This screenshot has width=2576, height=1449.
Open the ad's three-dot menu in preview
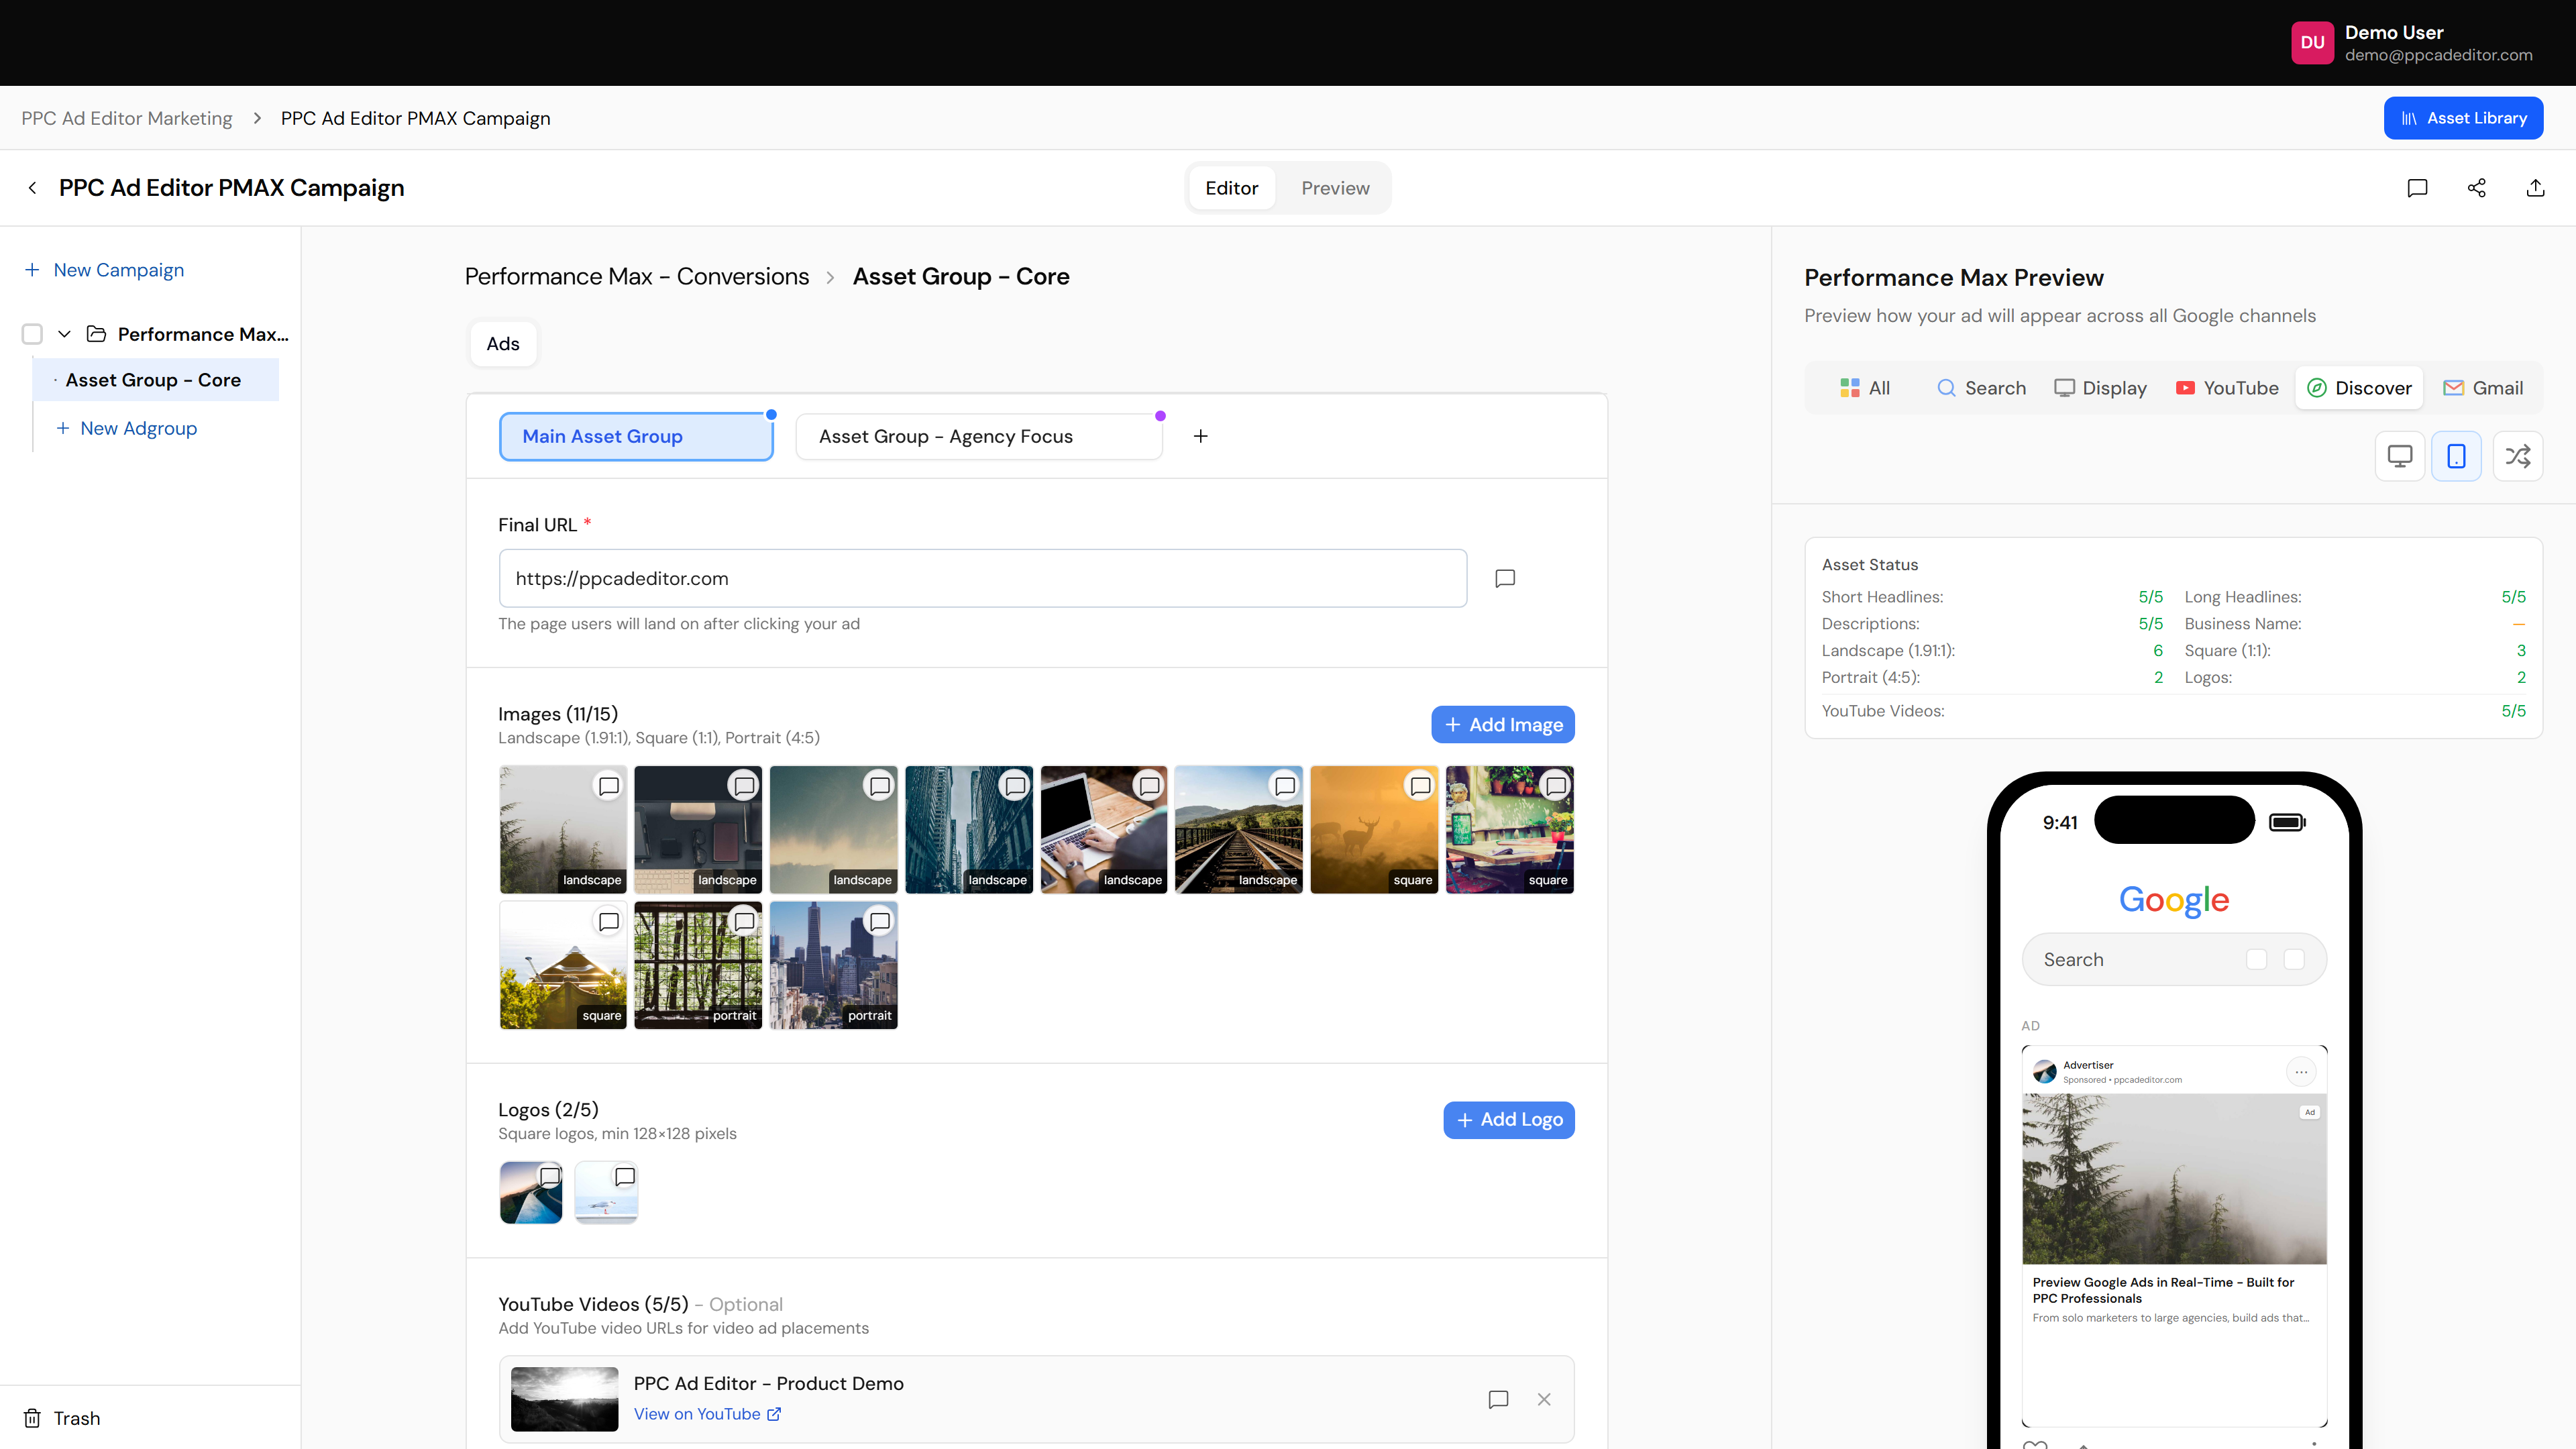[x=2301, y=1072]
